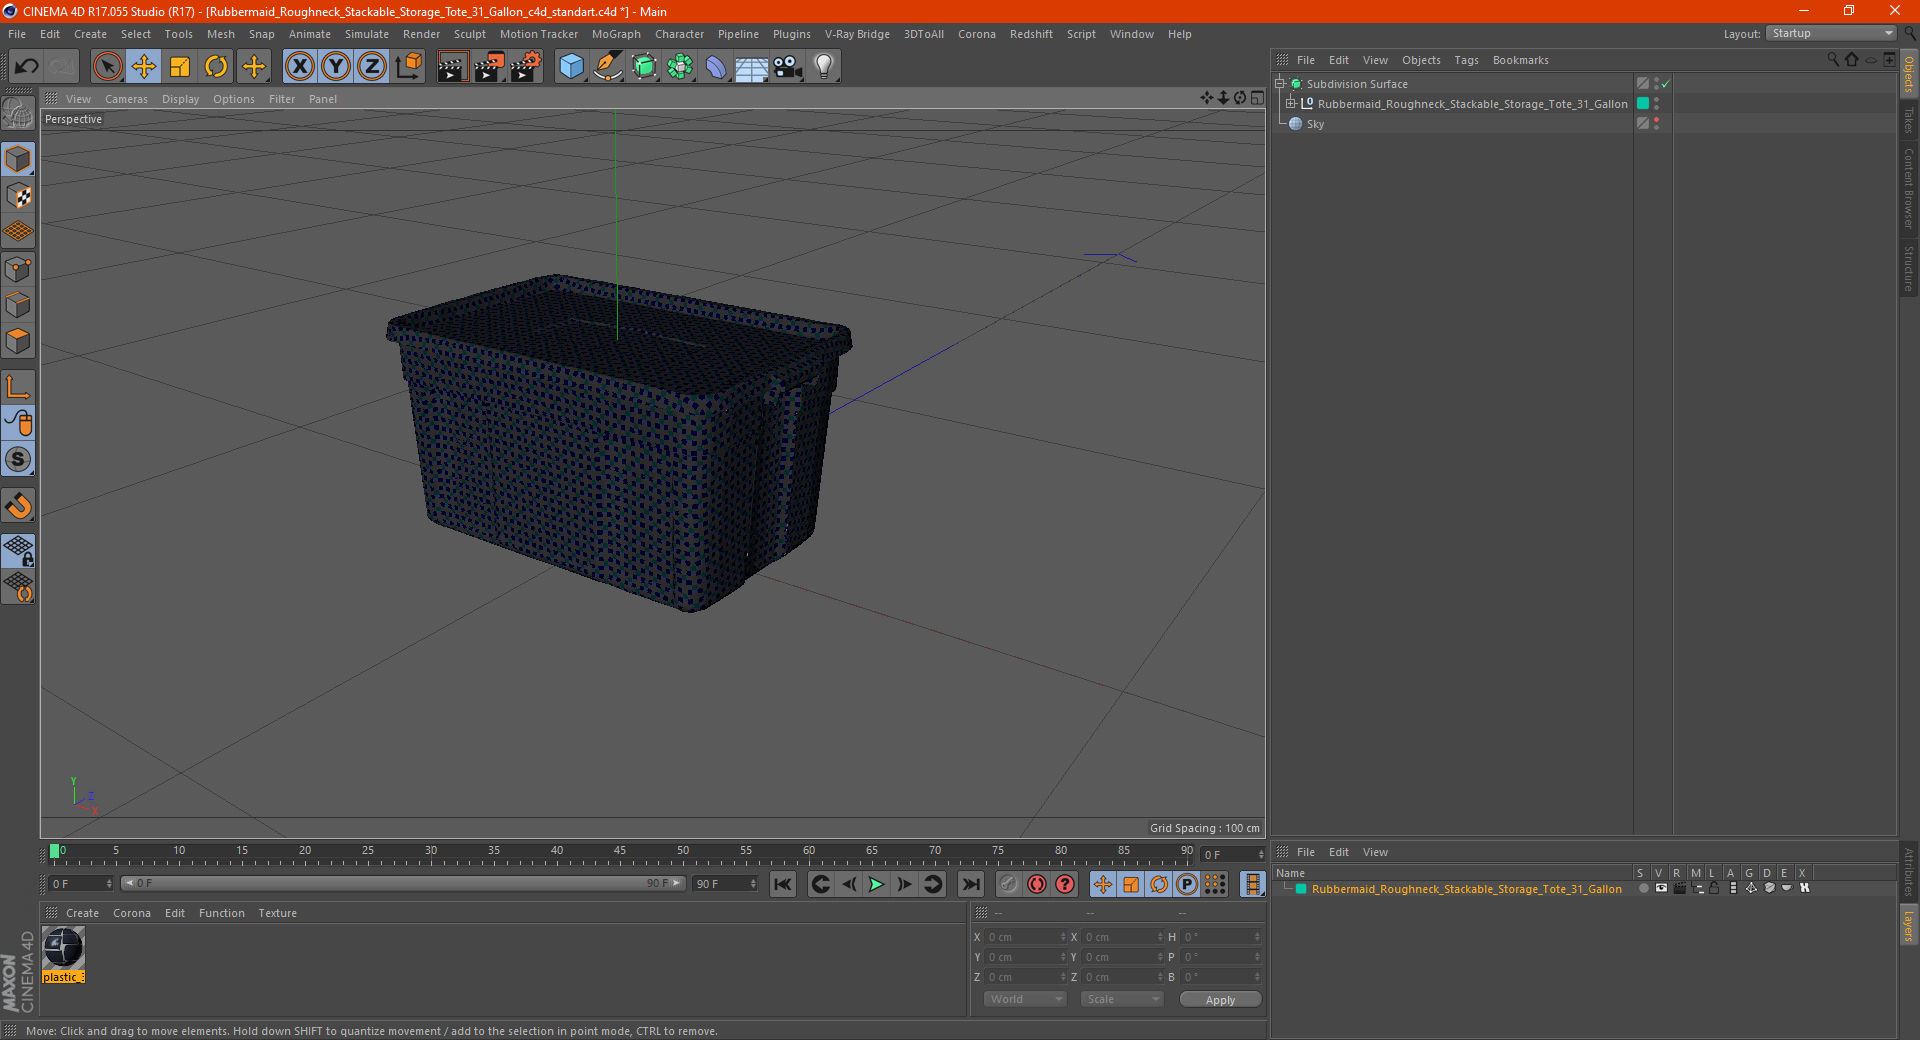Screen dimensions: 1920x1040
Task: Add a Camera object
Action: (x=788, y=67)
